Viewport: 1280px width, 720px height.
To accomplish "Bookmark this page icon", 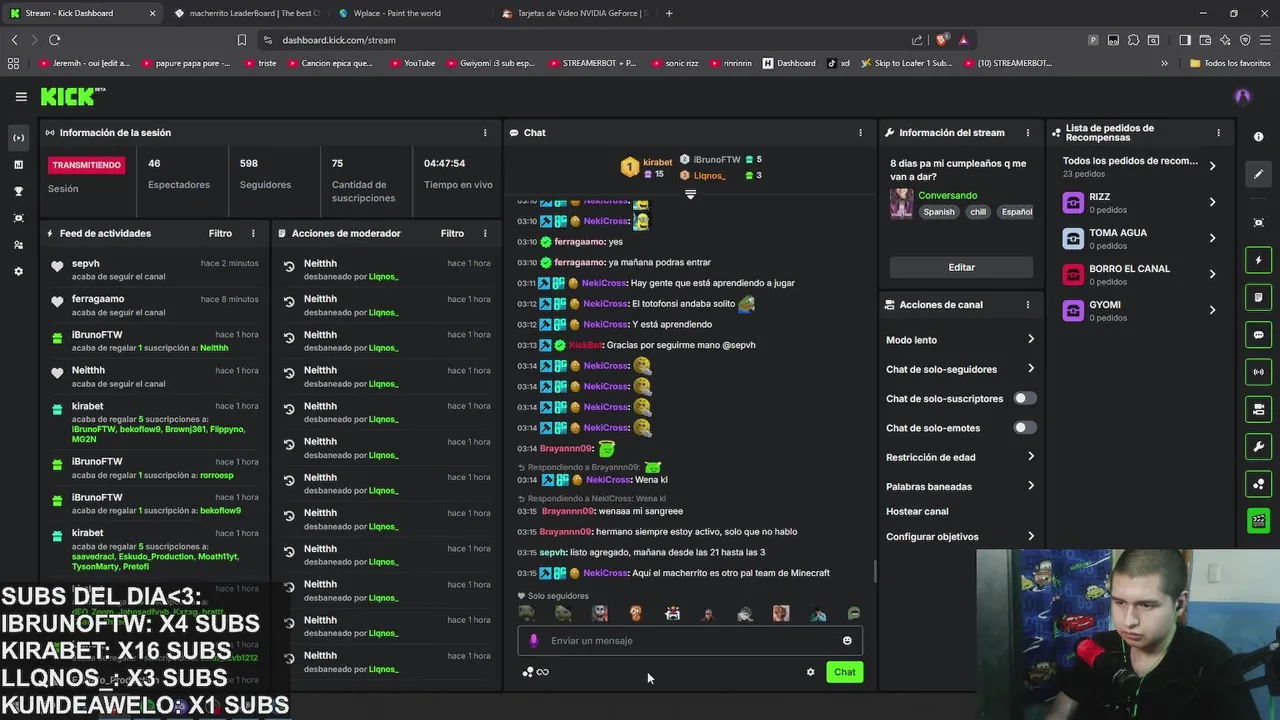I will 241,40.
